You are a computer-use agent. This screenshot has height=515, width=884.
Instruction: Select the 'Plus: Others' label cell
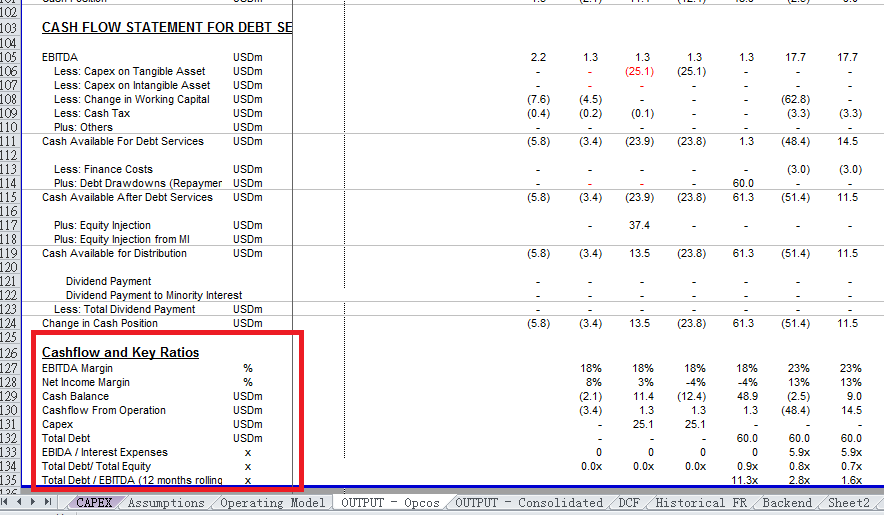(83, 127)
